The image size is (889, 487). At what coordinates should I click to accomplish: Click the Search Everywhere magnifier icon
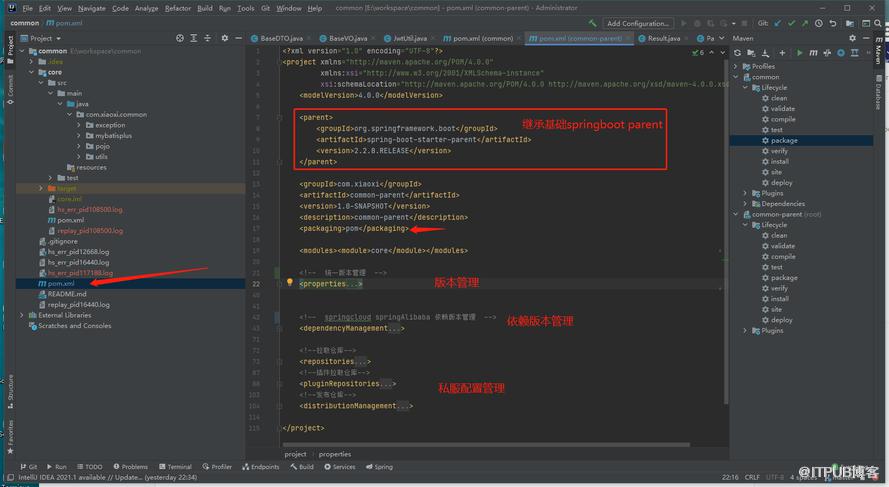[x=878, y=23]
